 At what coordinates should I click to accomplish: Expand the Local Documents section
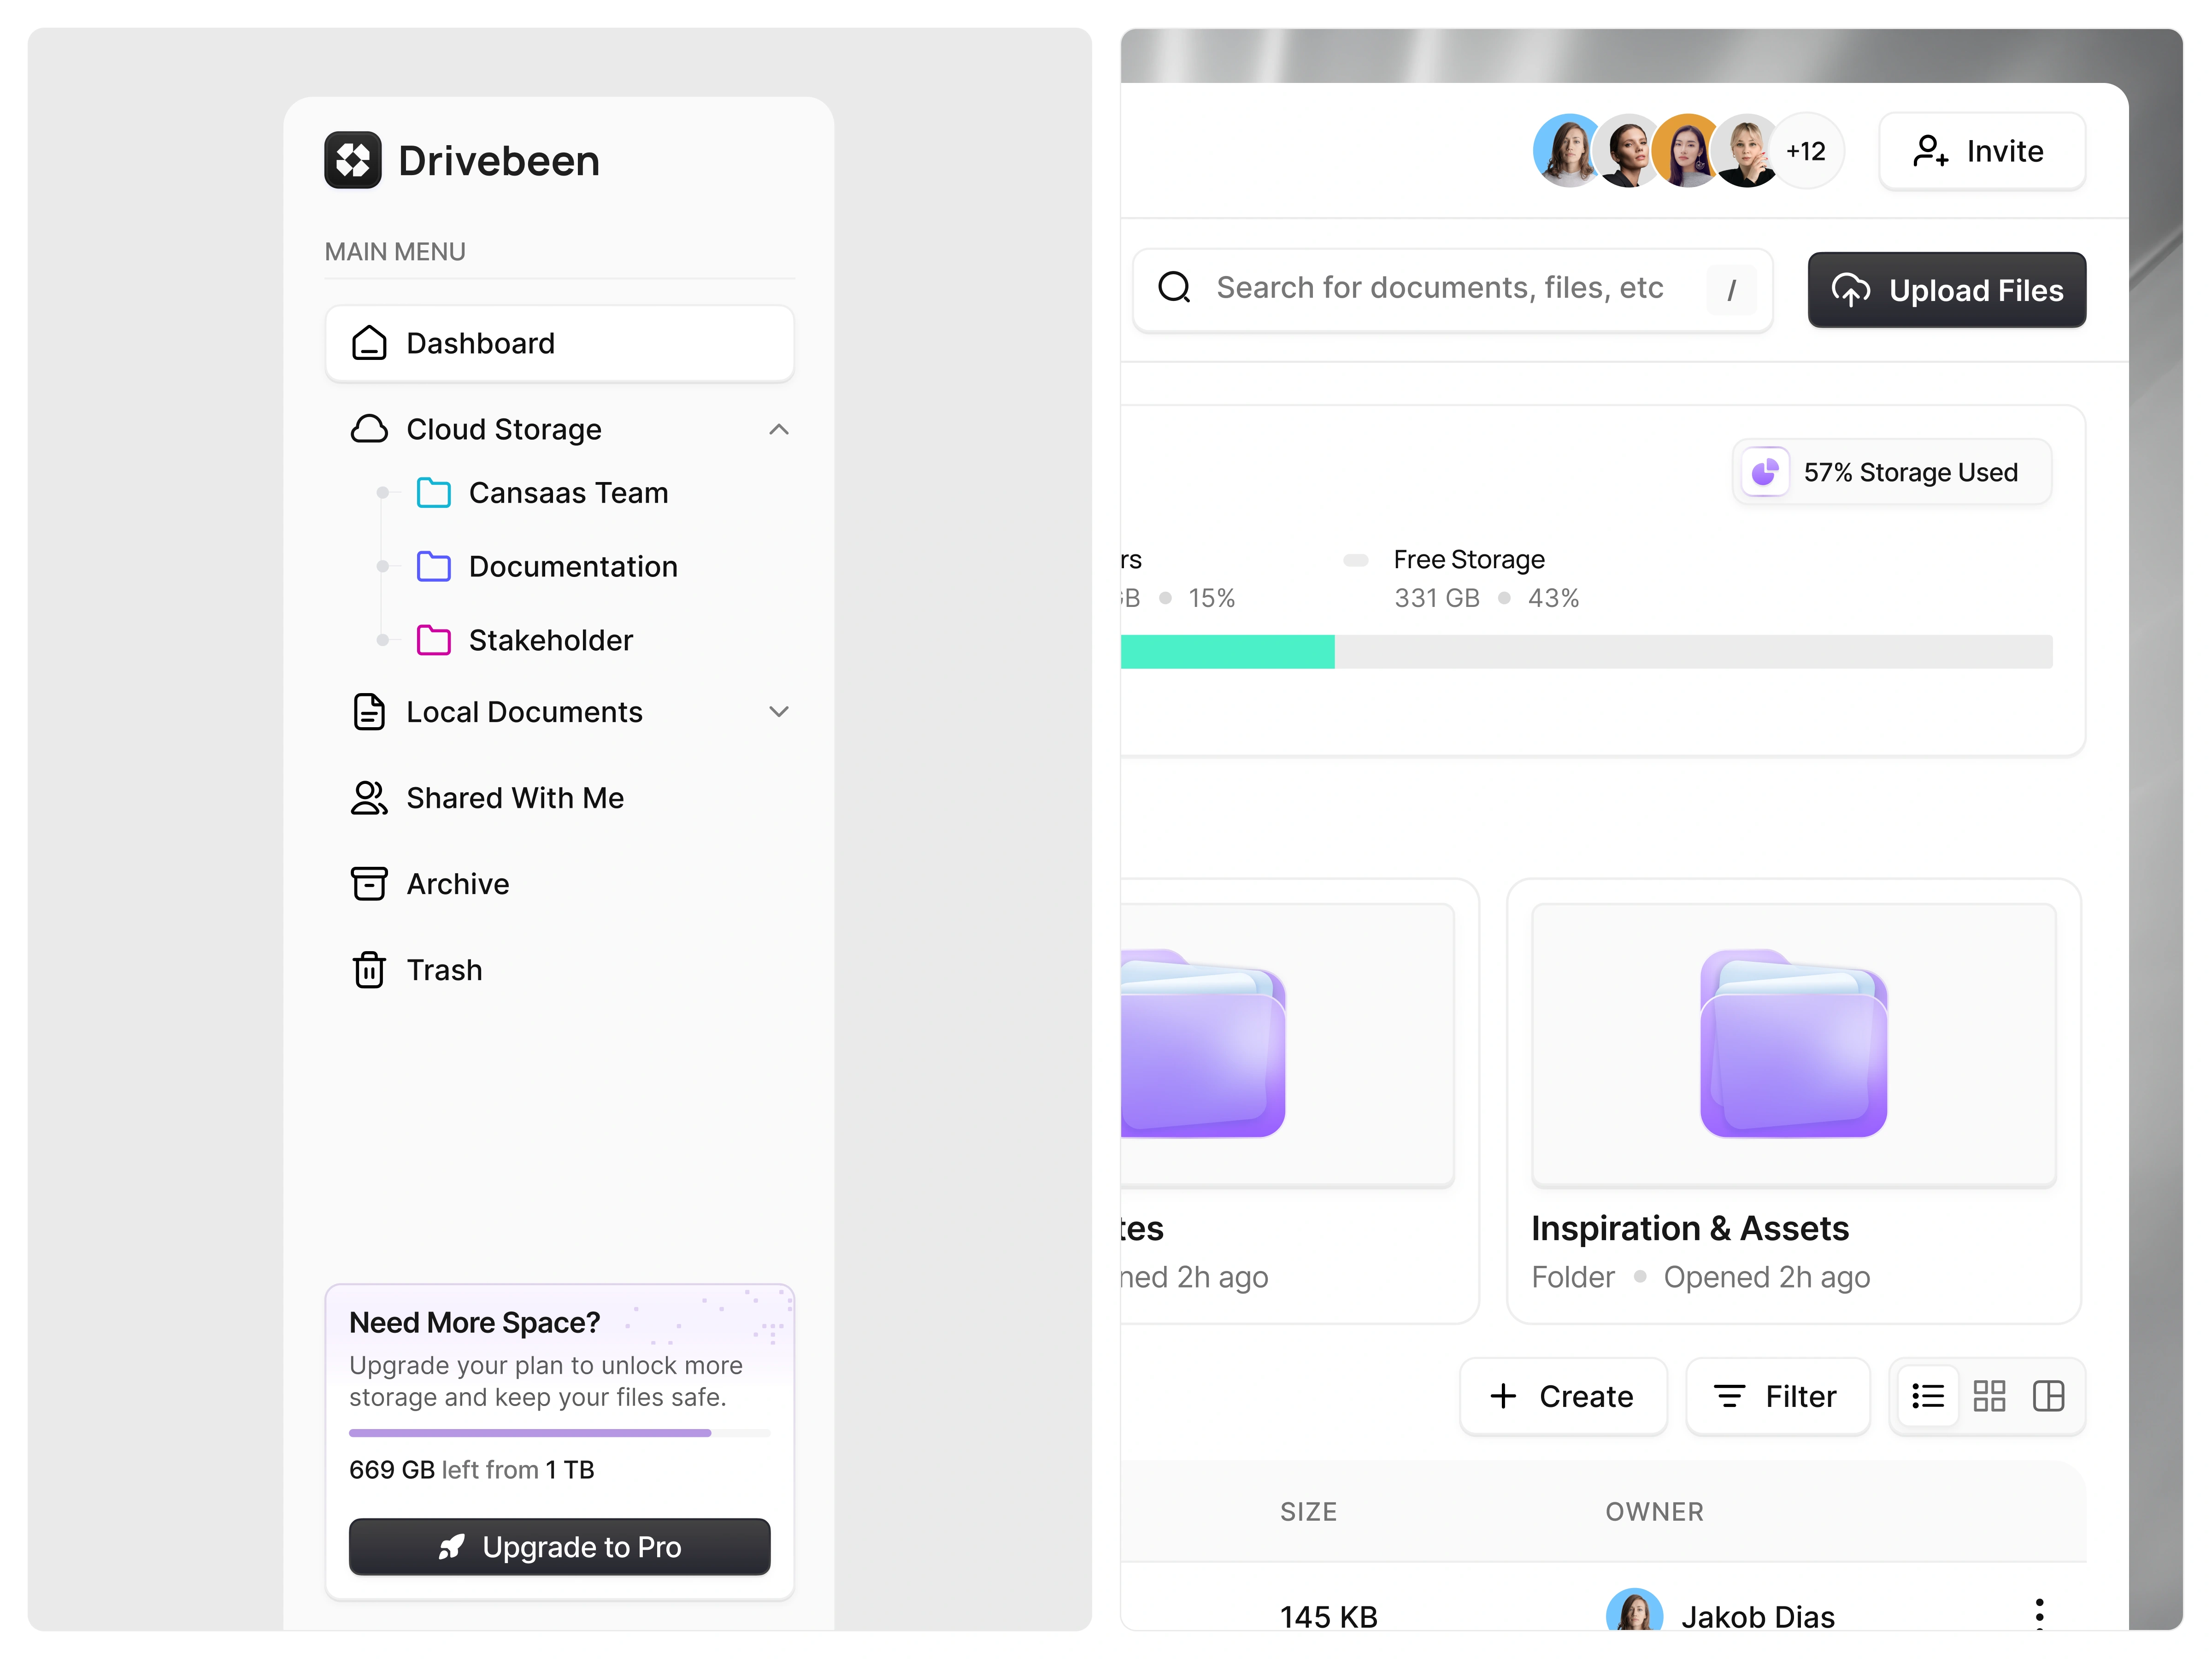(x=779, y=712)
